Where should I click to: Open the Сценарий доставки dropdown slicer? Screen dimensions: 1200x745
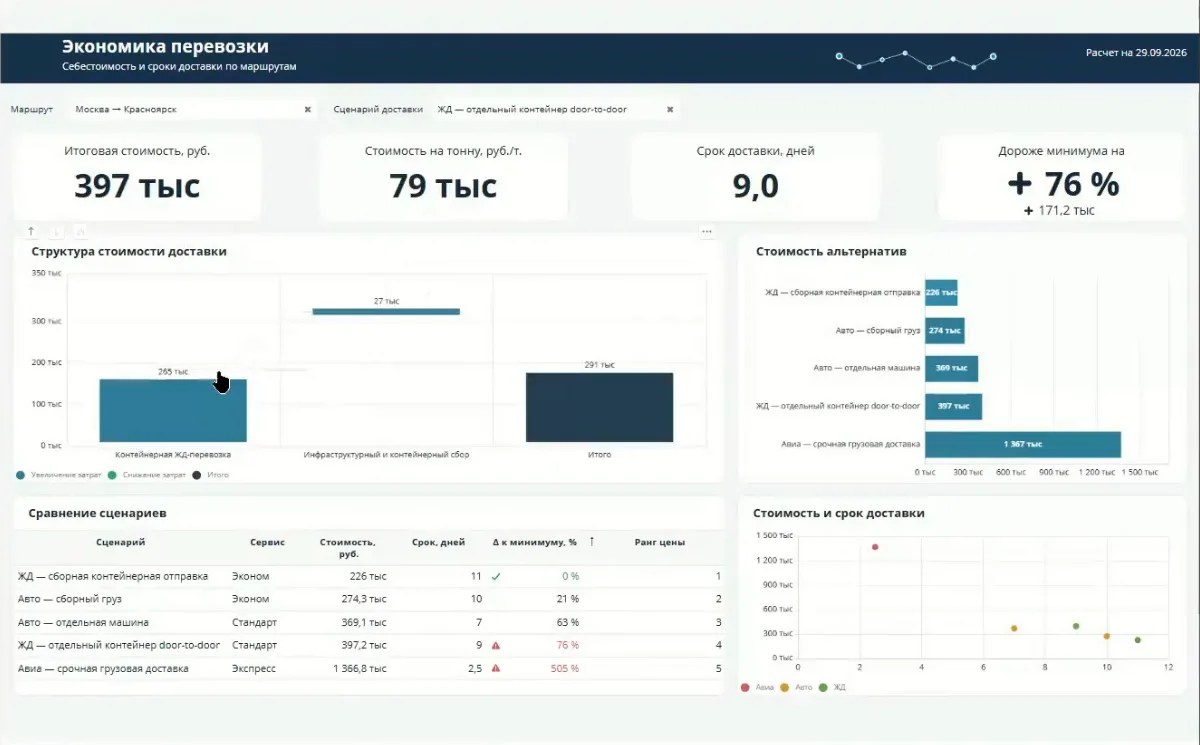[x=555, y=110]
